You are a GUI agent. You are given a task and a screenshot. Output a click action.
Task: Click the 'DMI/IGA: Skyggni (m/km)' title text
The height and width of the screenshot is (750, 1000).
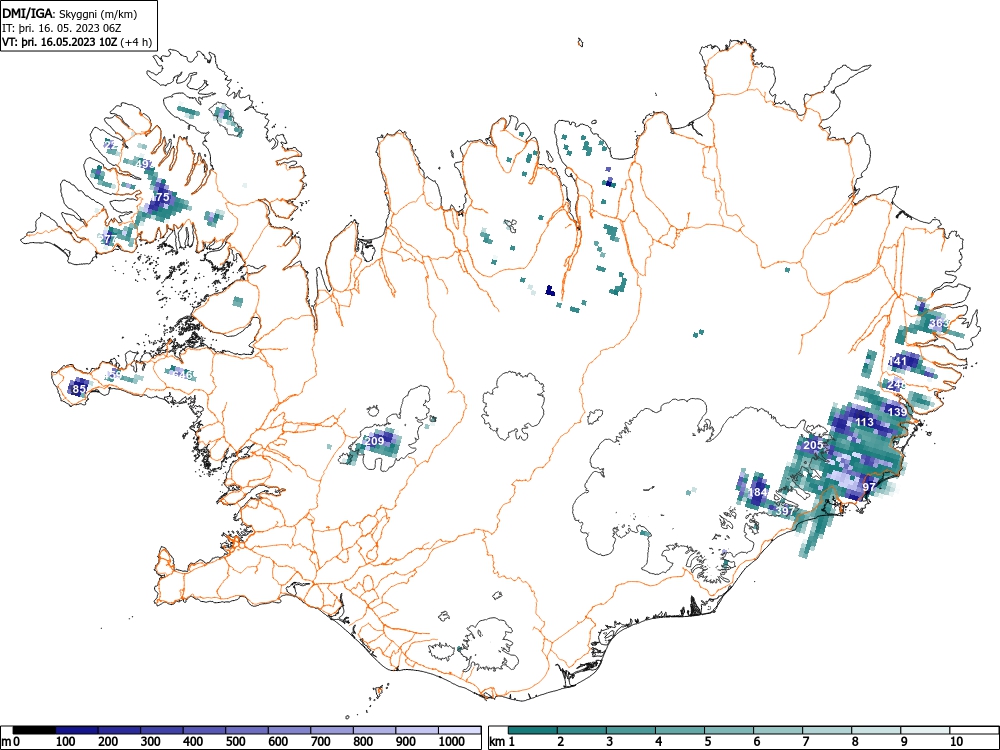[x=70, y=13]
